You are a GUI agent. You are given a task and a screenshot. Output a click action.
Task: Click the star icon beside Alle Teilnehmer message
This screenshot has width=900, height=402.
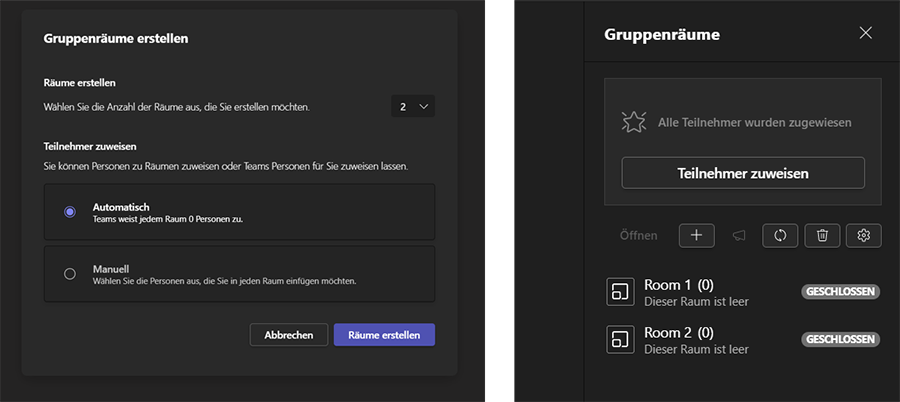pyautogui.click(x=636, y=122)
